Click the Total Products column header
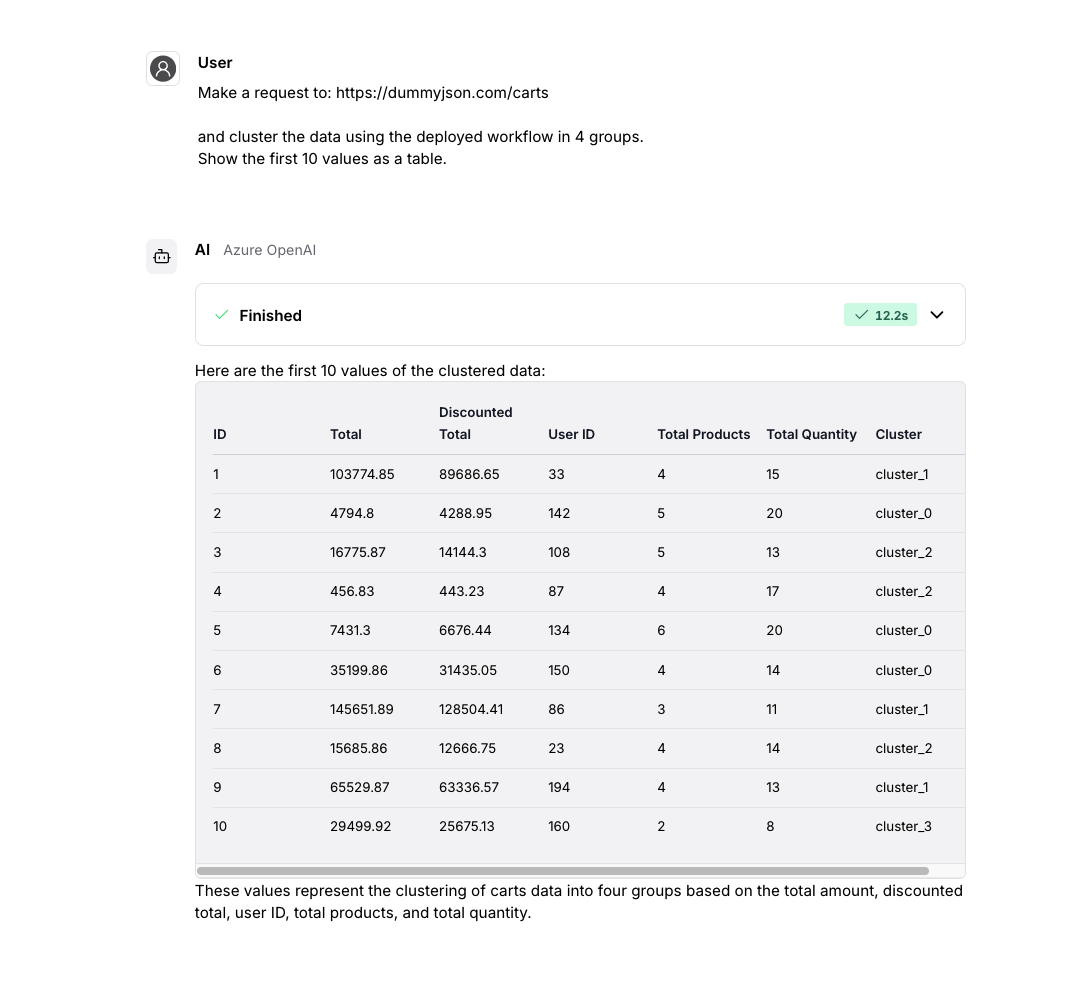This screenshot has height=982, width=1091. pos(703,434)
